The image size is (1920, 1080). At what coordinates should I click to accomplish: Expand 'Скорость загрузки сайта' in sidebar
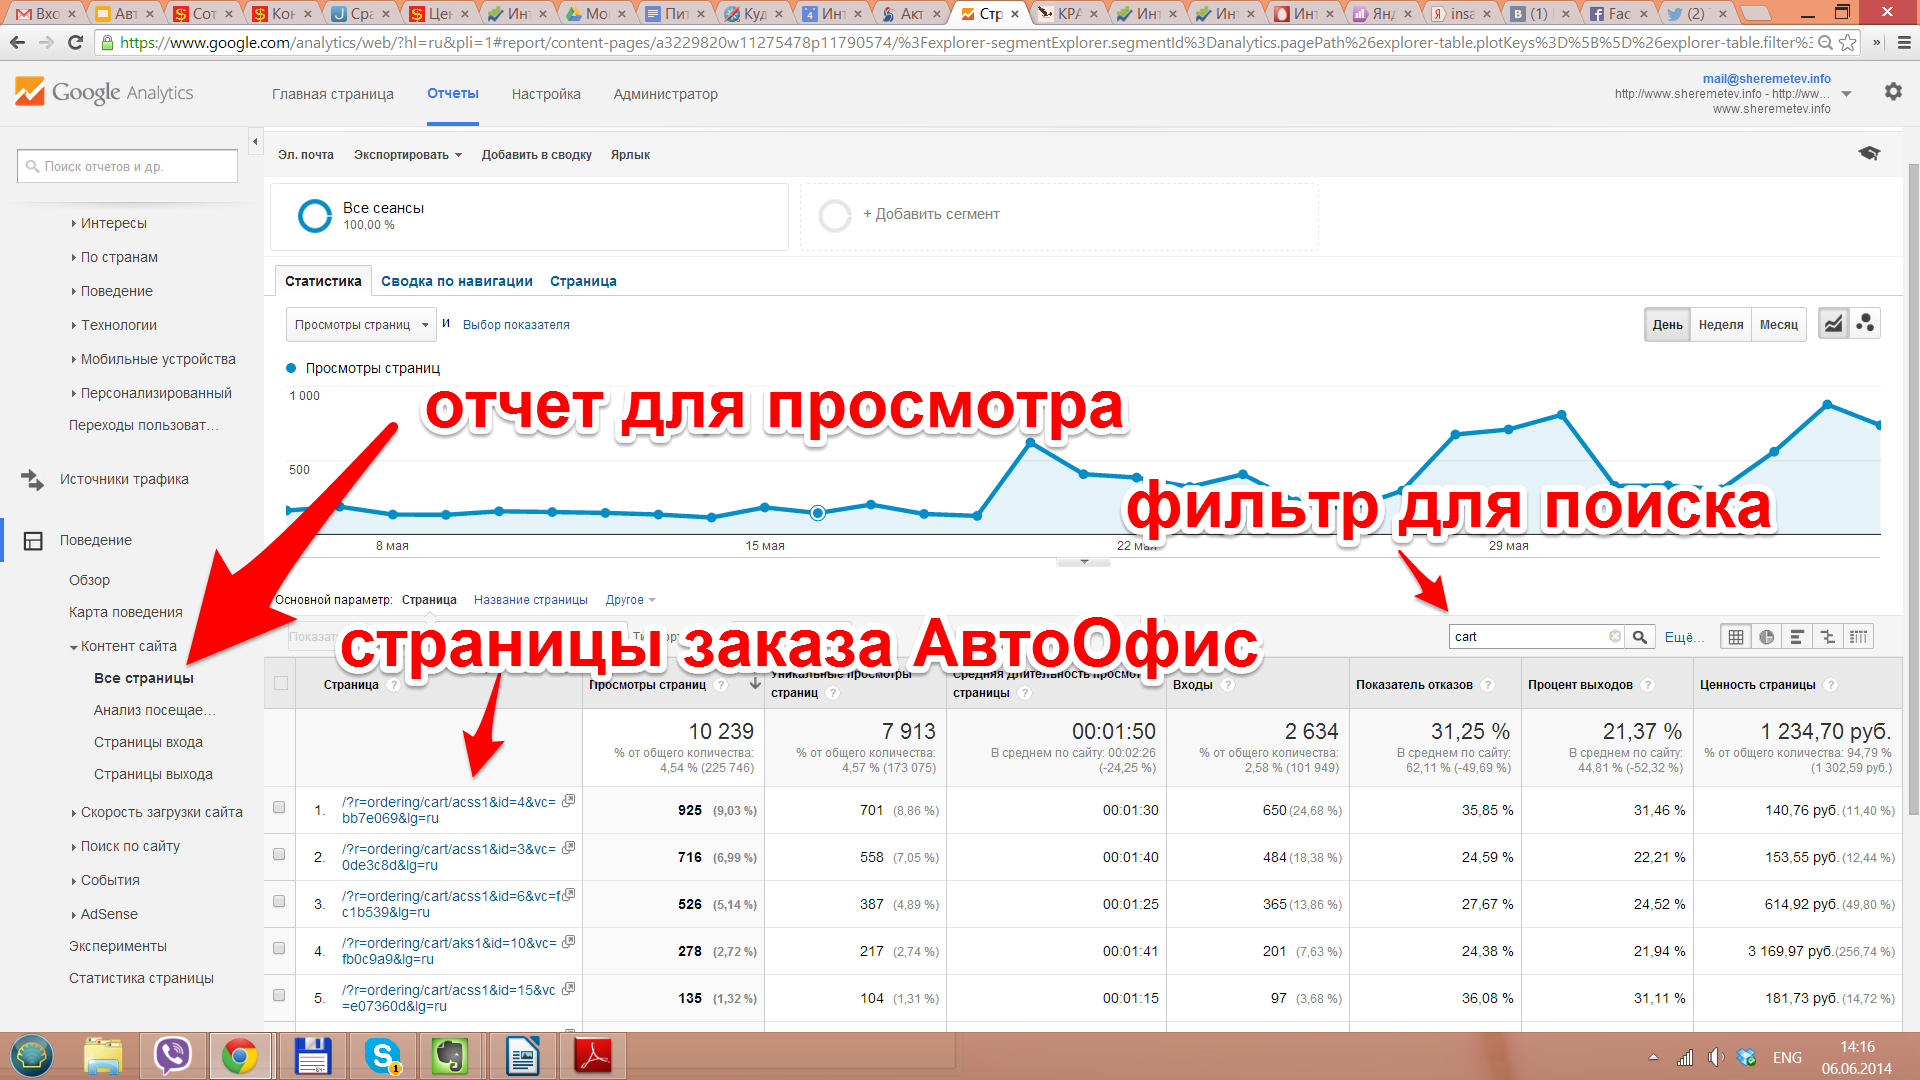161,813
